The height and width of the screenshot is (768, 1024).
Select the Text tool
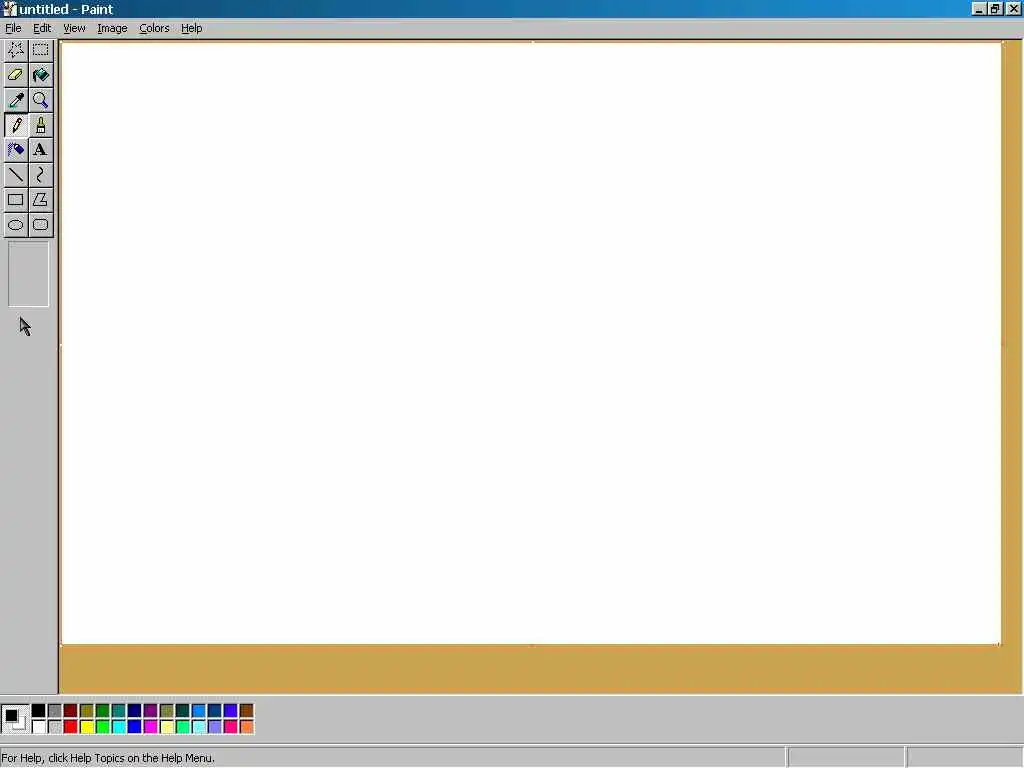[40, 150]
